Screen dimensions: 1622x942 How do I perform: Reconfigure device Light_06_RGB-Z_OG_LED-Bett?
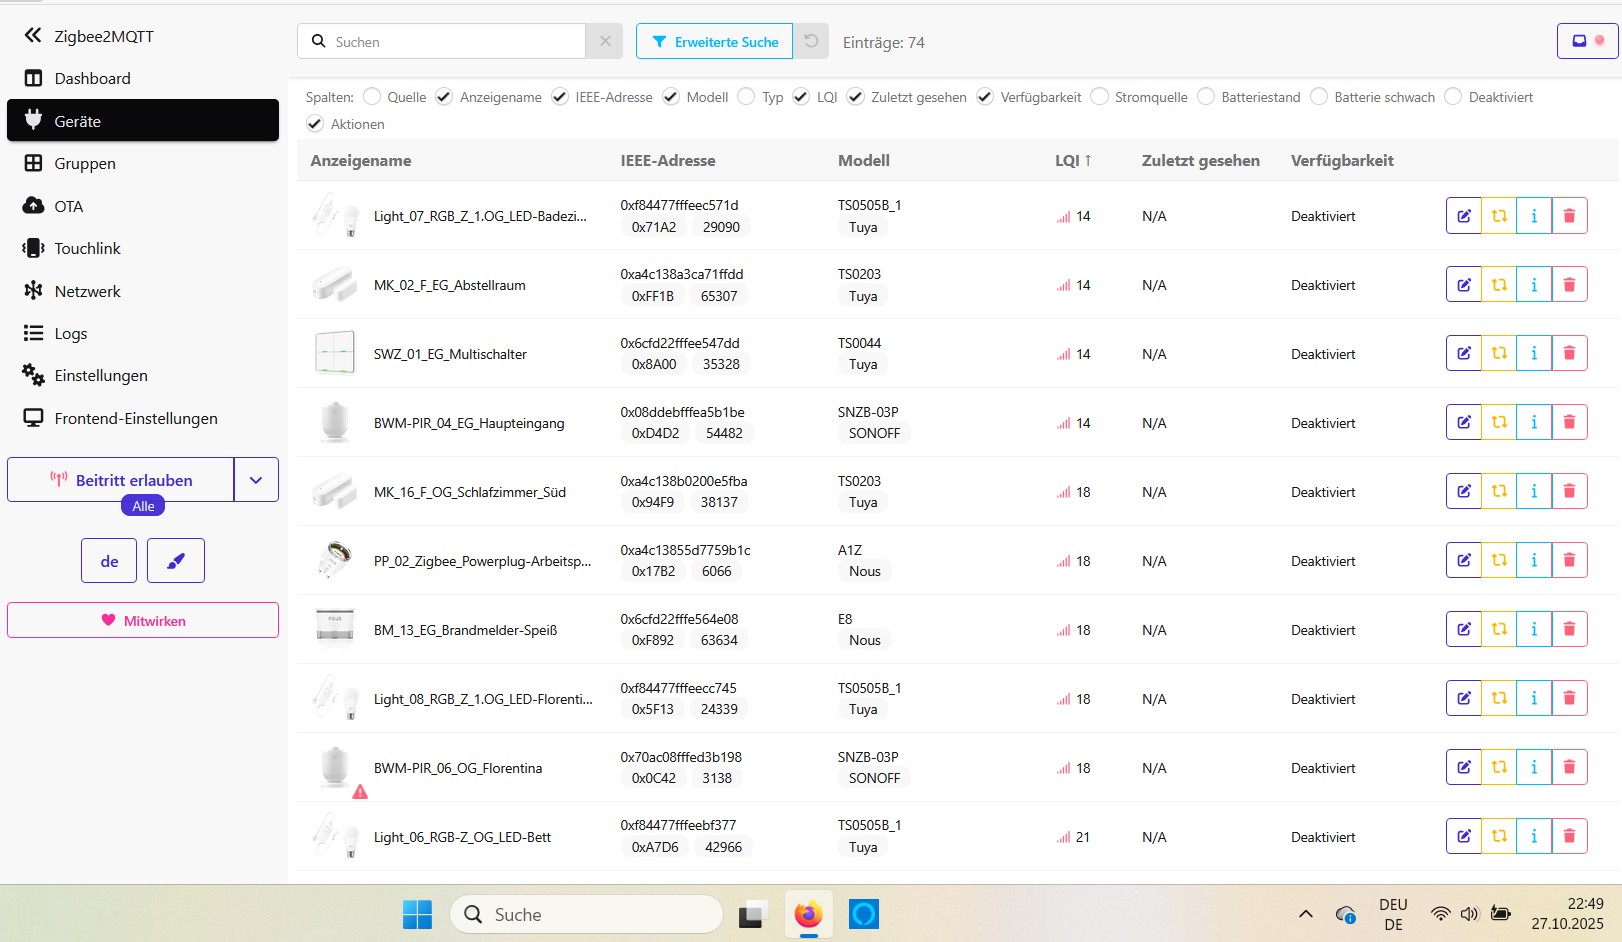tap(1498, 837)
